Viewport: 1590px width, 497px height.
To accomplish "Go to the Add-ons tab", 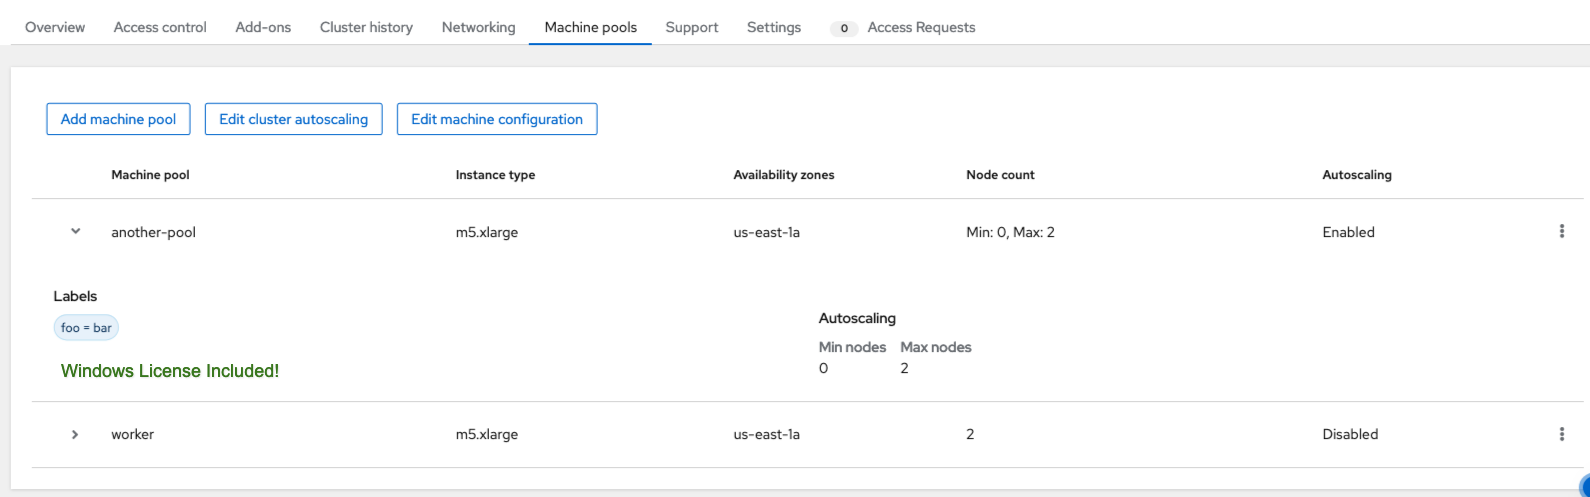I will 263,27.
